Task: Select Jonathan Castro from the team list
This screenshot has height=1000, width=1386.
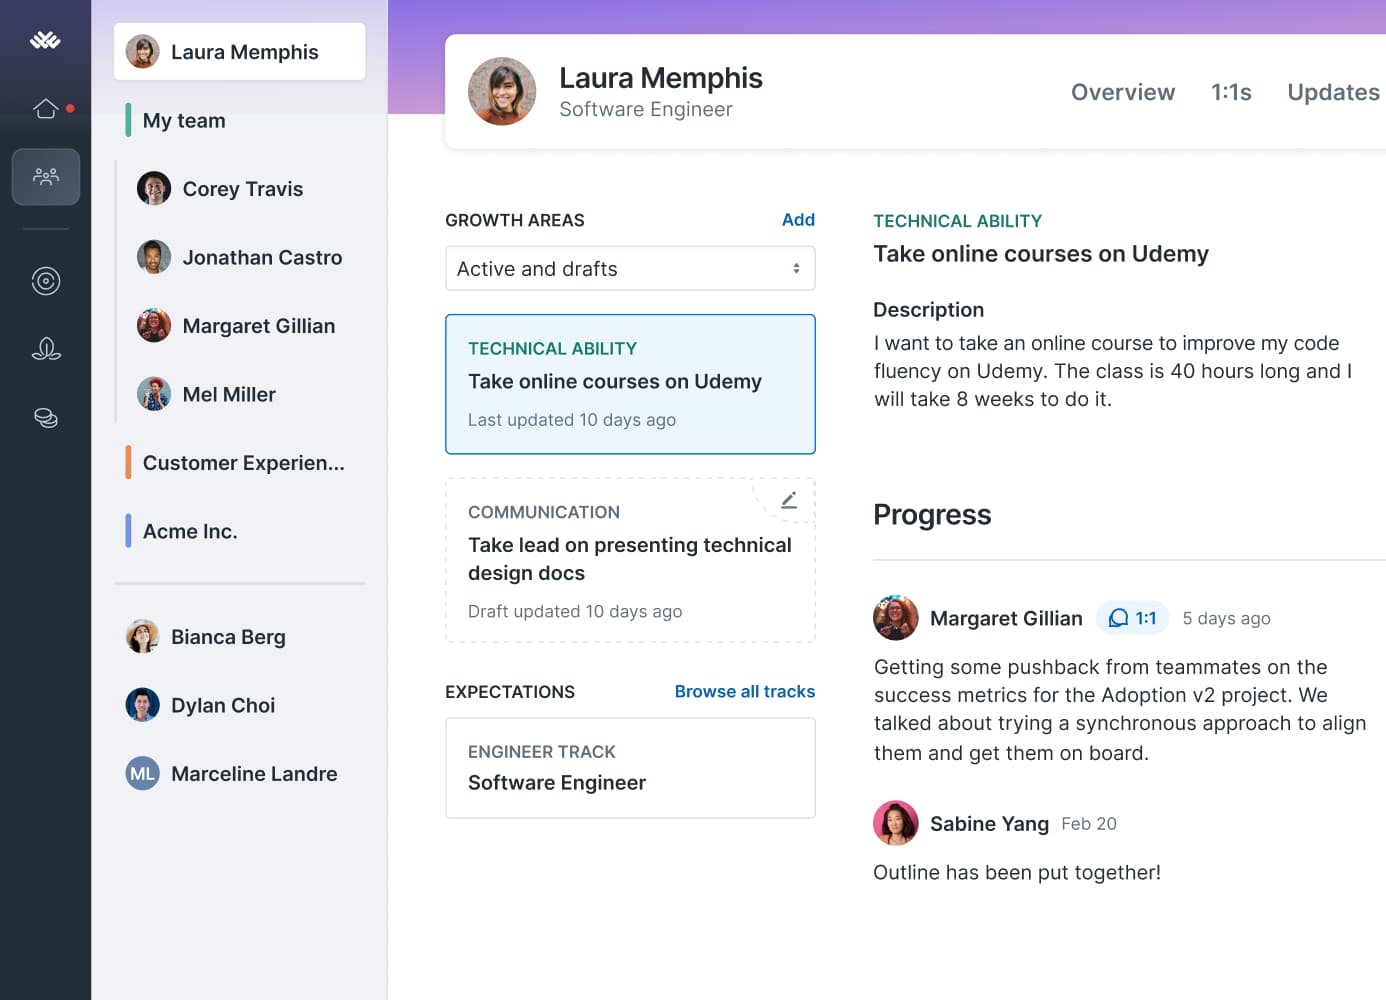Action: [x=262, y=257]
